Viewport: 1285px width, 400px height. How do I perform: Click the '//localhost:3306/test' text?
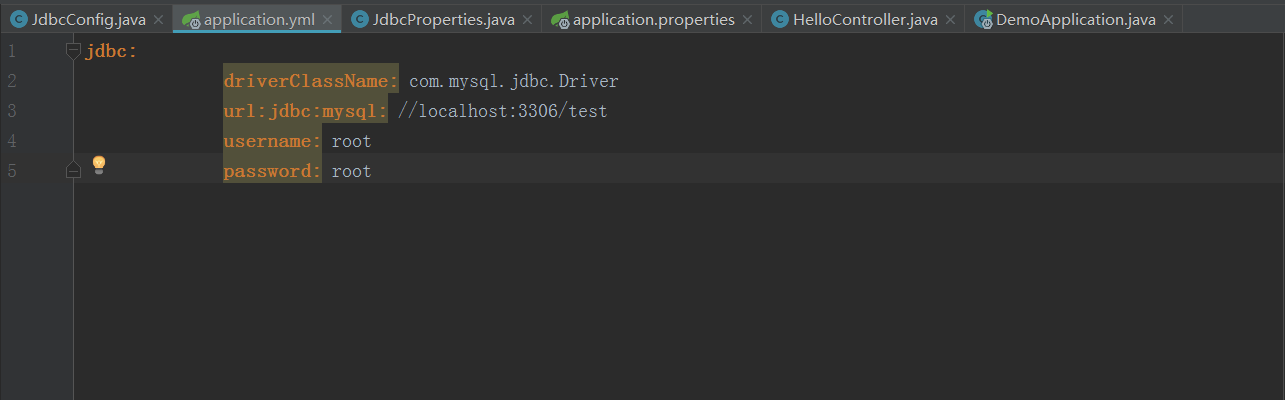pos(502,111)
